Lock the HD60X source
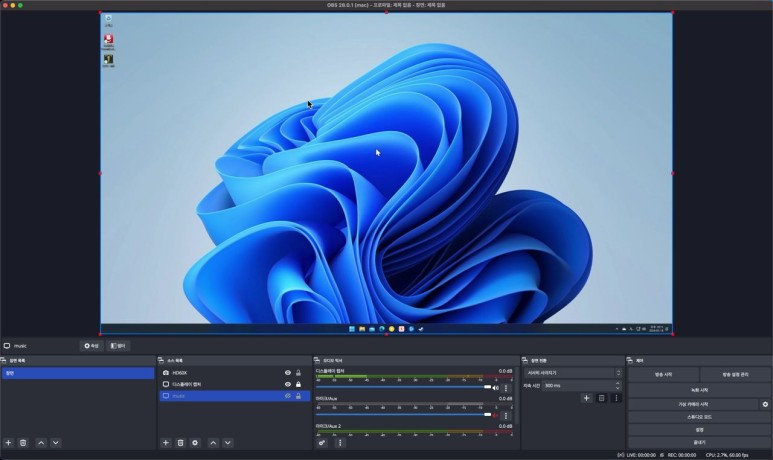773x460 pixels. tap(298, 373)
